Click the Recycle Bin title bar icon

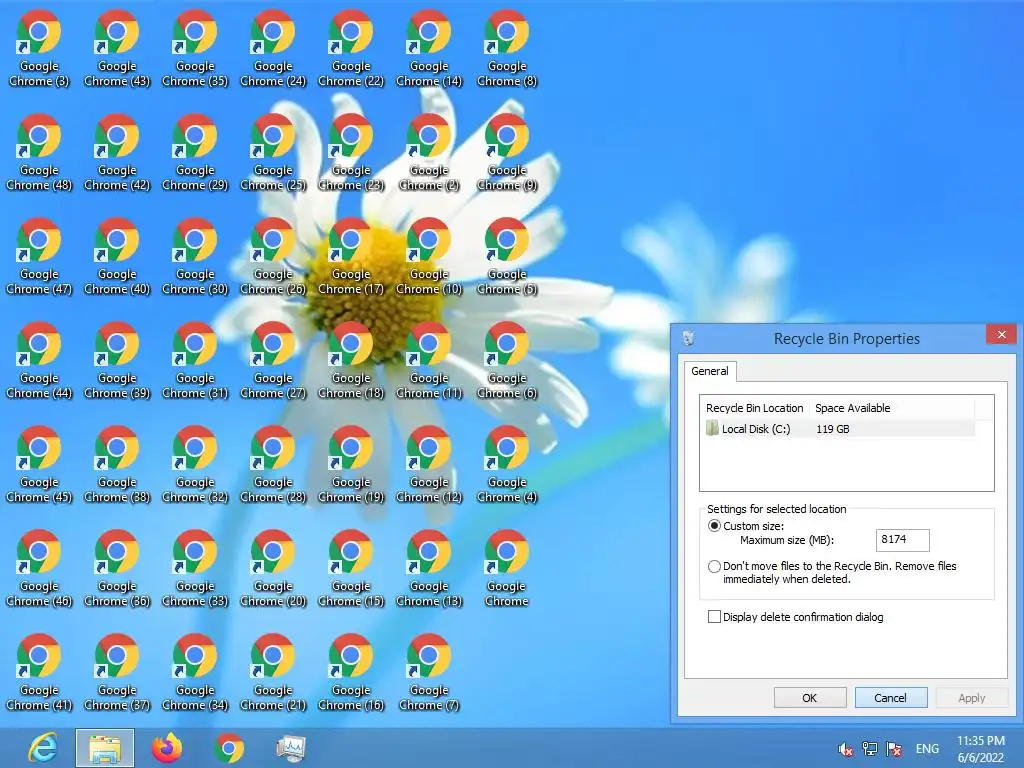click(688, 338)
